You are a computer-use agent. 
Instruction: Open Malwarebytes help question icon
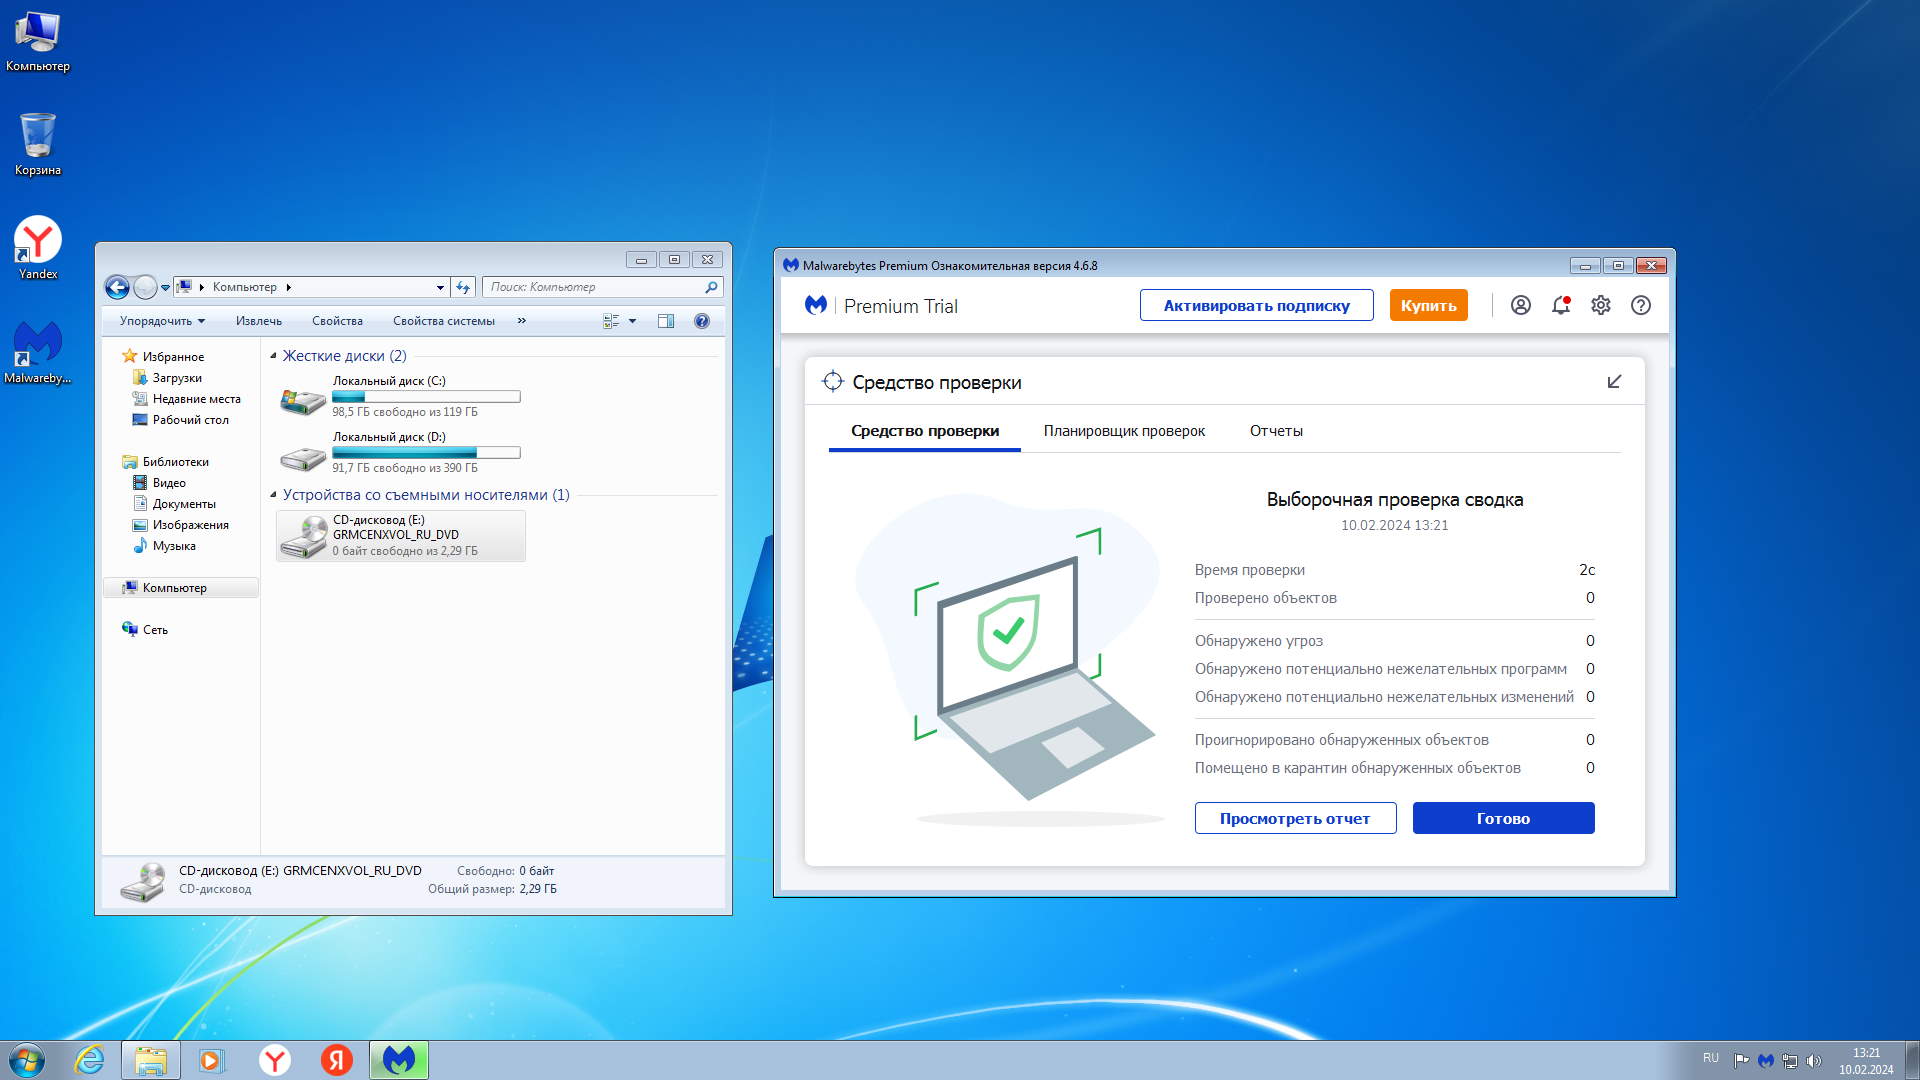tap(1641, 306)
